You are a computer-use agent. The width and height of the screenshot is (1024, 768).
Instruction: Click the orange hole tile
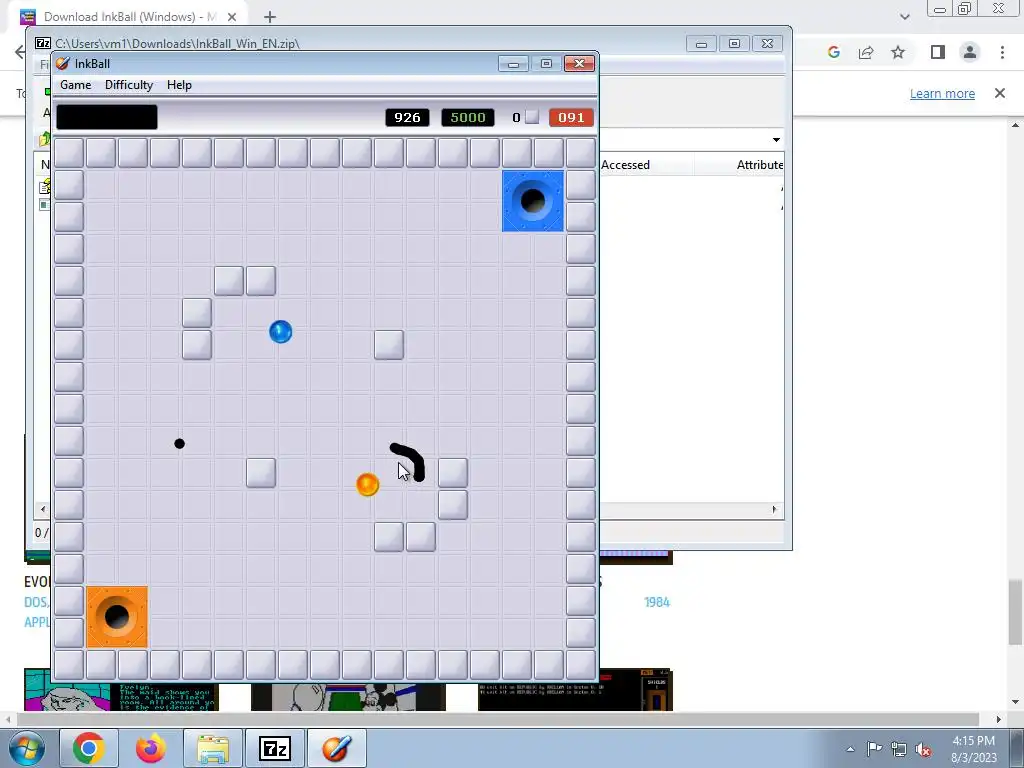[x=117, y=616]
